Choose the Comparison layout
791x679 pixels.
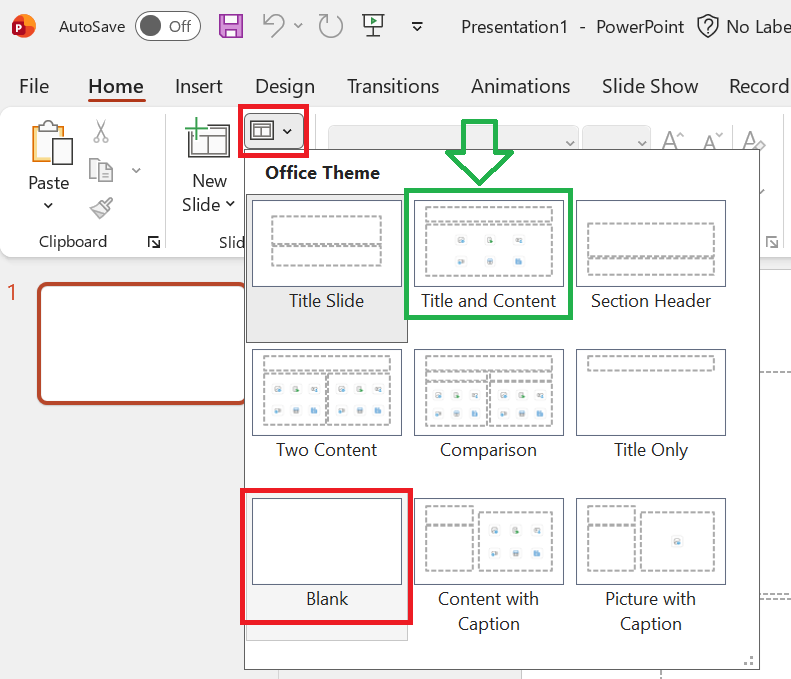[488, 405]
